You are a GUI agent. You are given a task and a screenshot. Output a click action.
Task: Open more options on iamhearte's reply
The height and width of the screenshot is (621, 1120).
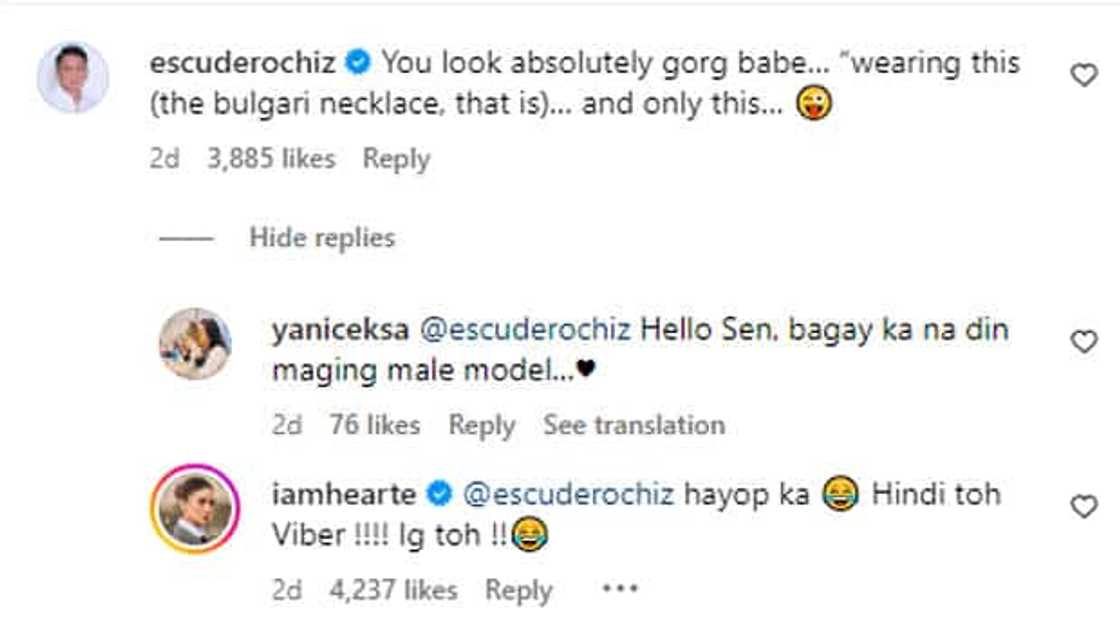coord(620,589)
